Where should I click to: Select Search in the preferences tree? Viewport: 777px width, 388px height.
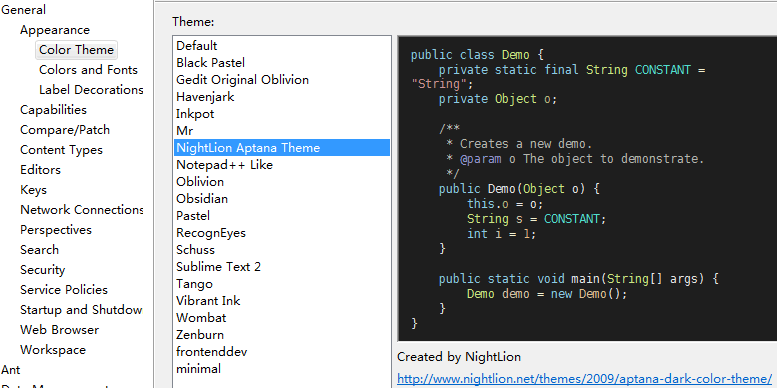coord(39,250)
